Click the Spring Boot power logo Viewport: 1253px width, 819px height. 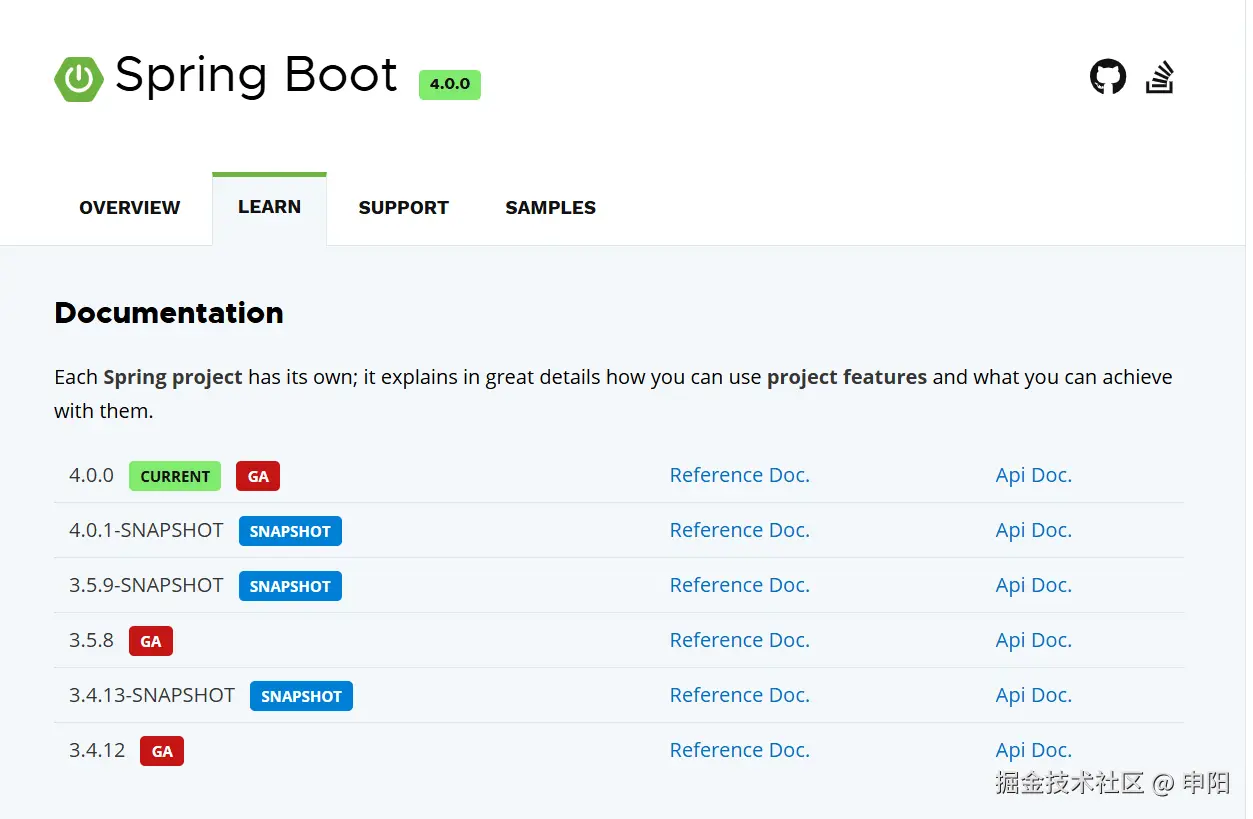click(79, 78)
